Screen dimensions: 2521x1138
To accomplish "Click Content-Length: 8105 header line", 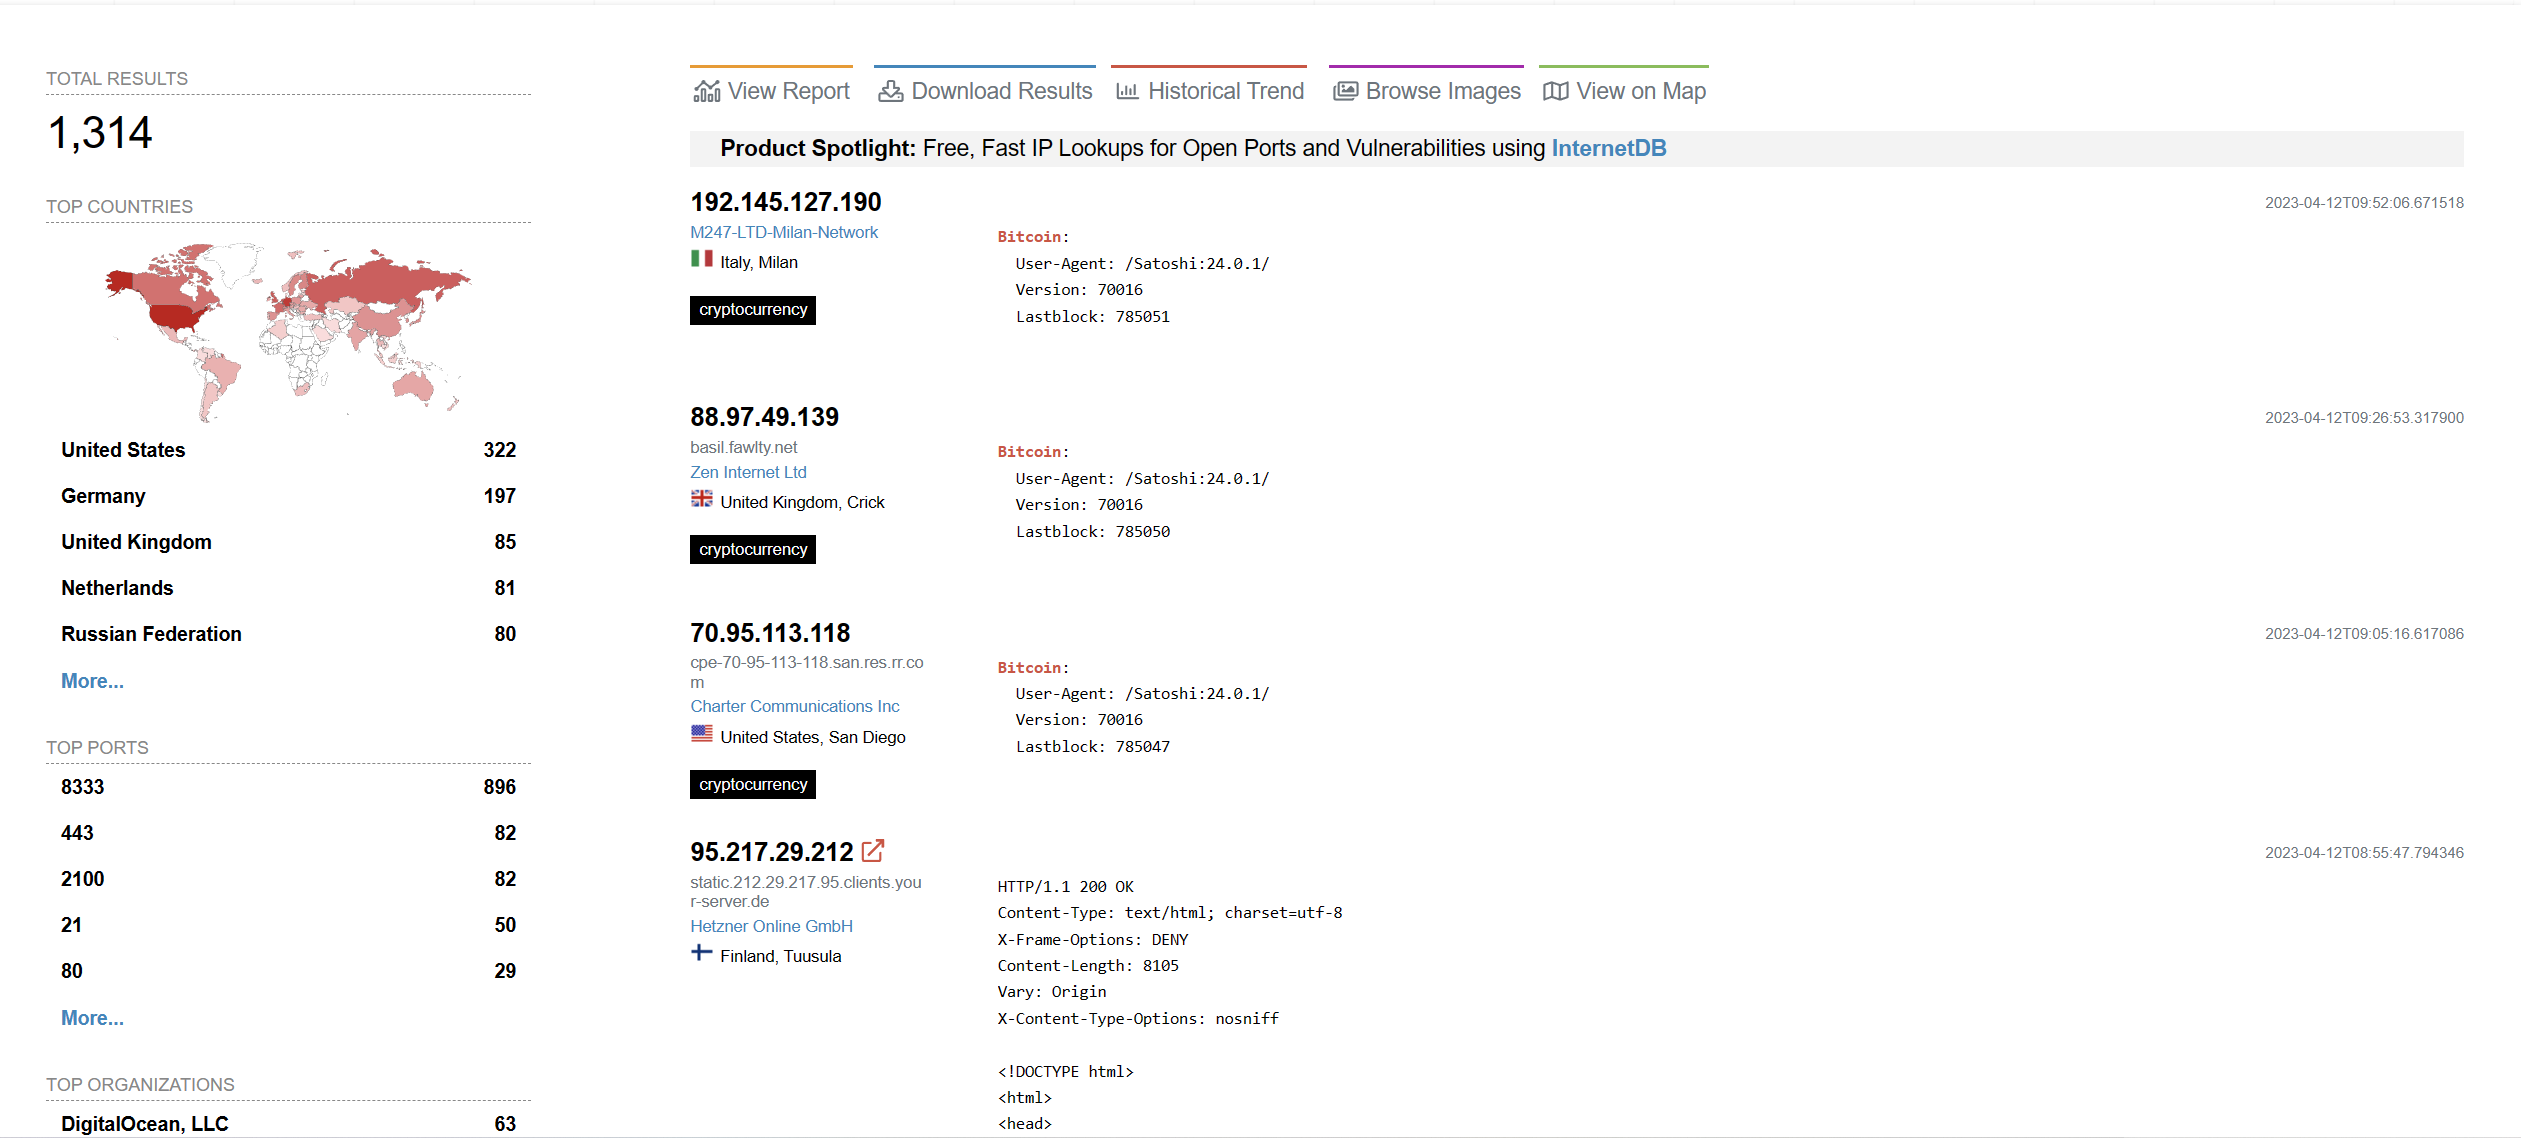I will [1088, 966].
